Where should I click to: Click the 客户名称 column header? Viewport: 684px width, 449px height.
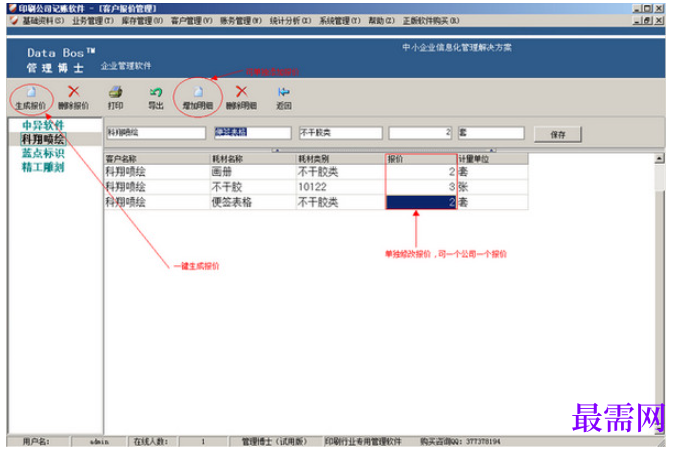[x=157, y=159]
